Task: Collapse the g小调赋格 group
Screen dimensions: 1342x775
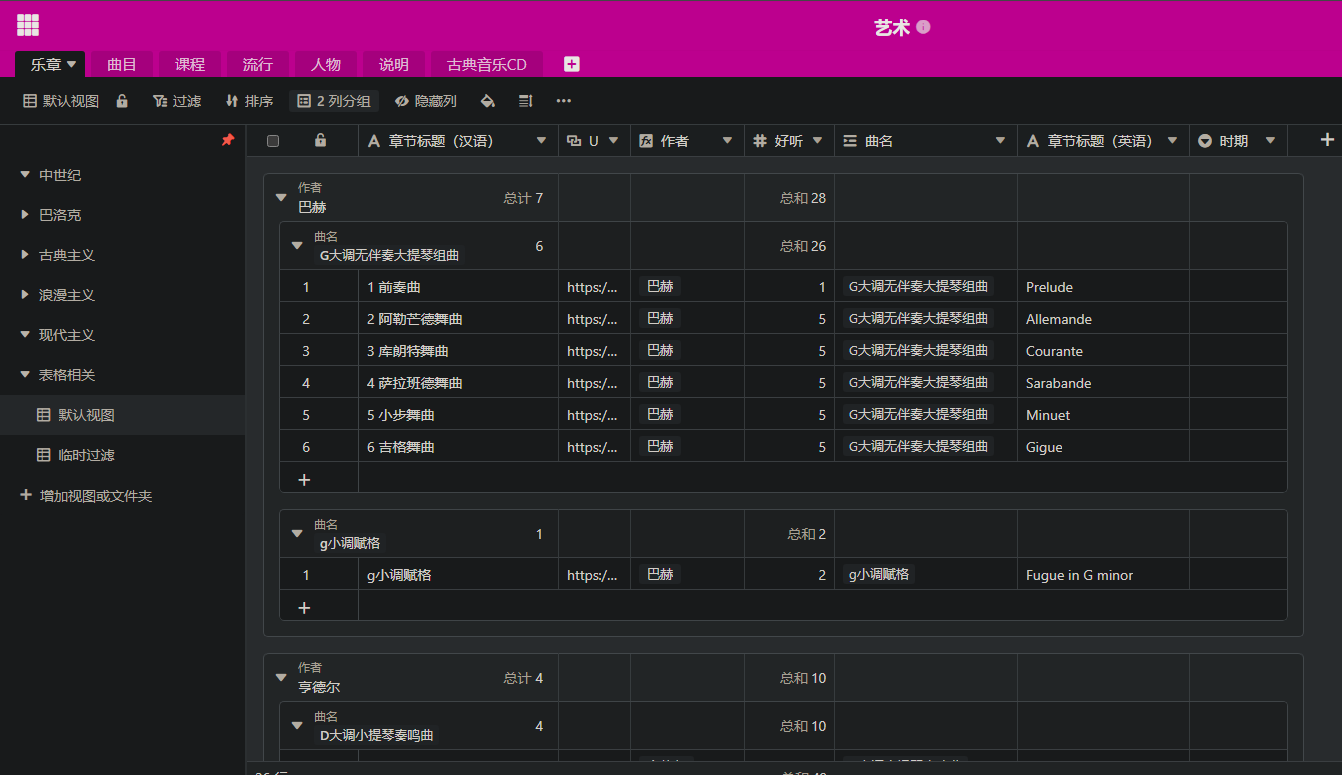Action: 297,534
